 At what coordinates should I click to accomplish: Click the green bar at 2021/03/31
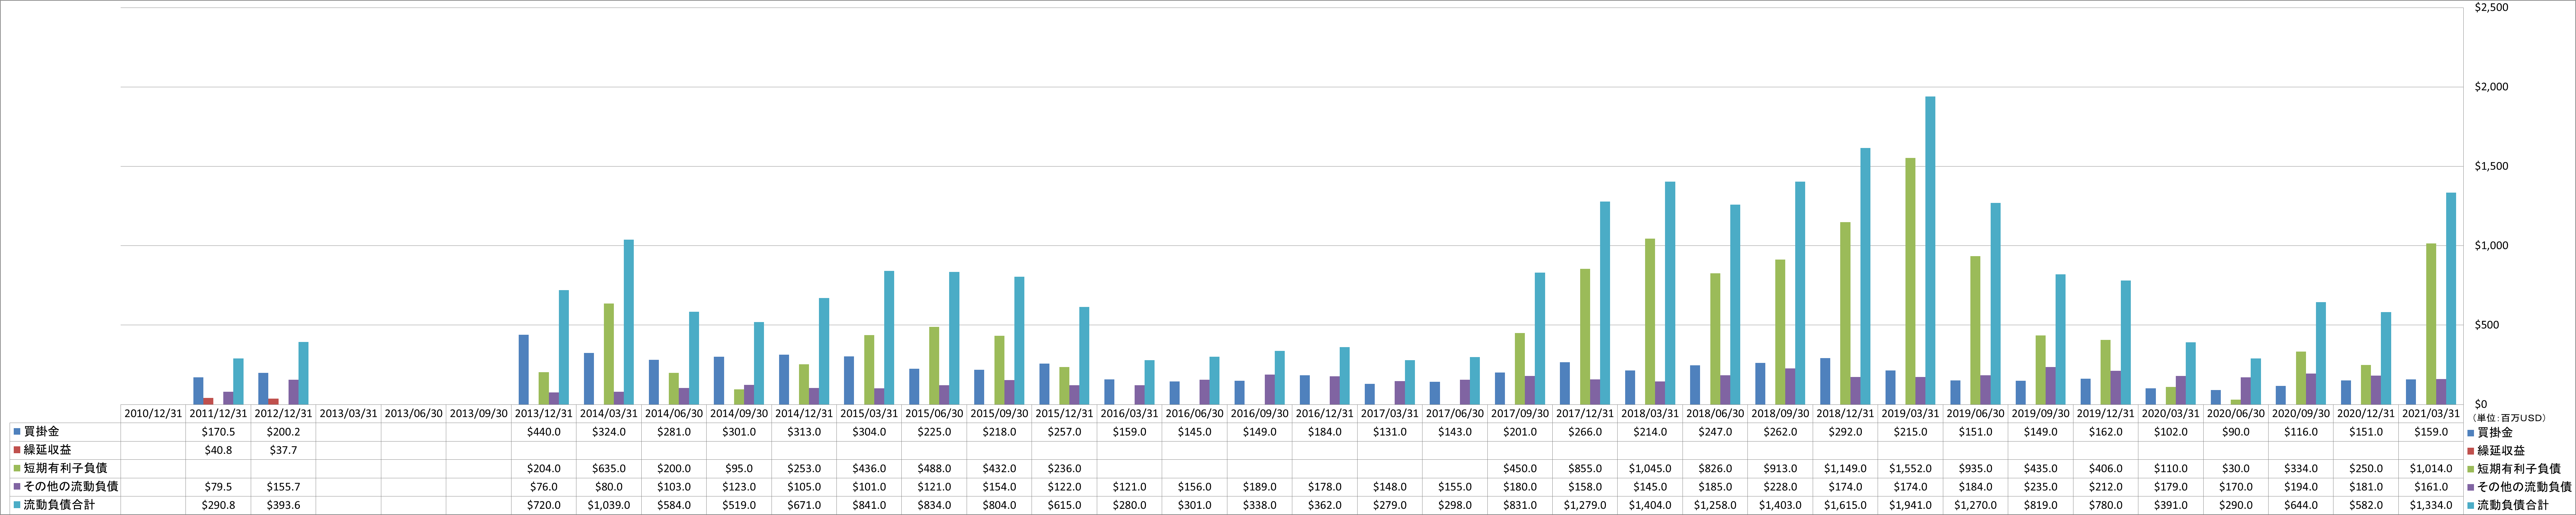[2431, 324]
